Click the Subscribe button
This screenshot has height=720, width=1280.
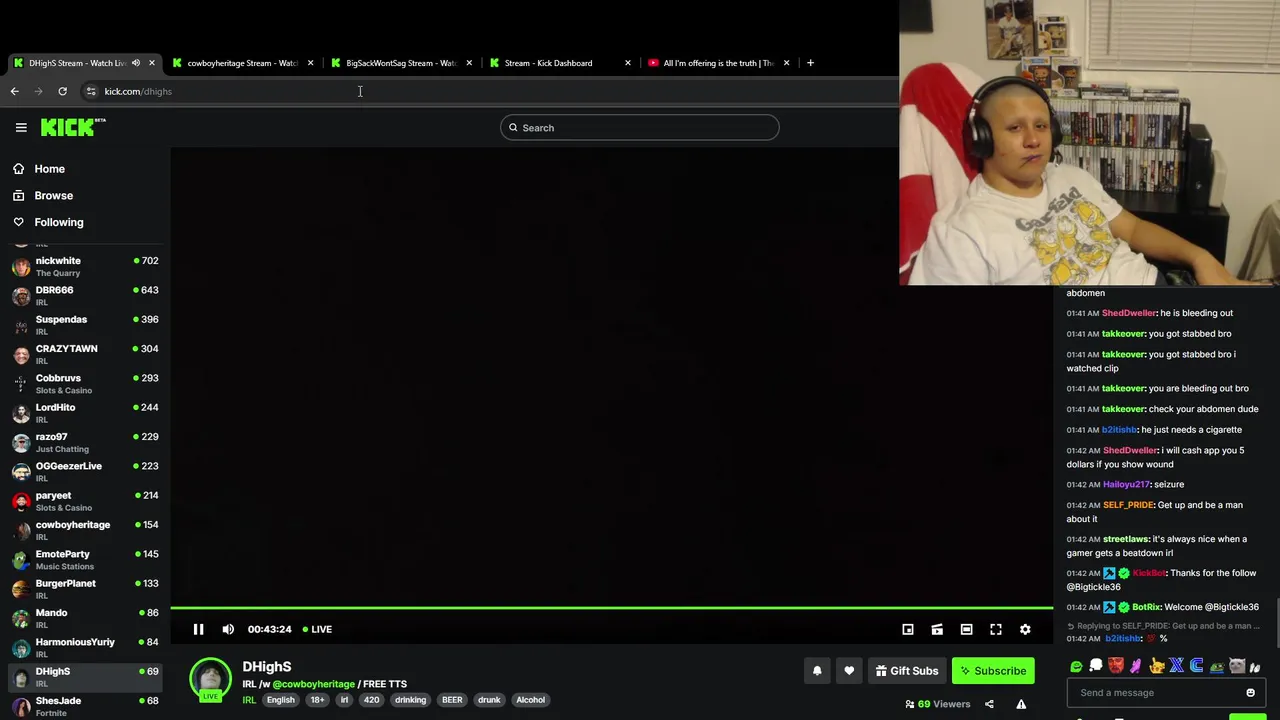[993, 671]
